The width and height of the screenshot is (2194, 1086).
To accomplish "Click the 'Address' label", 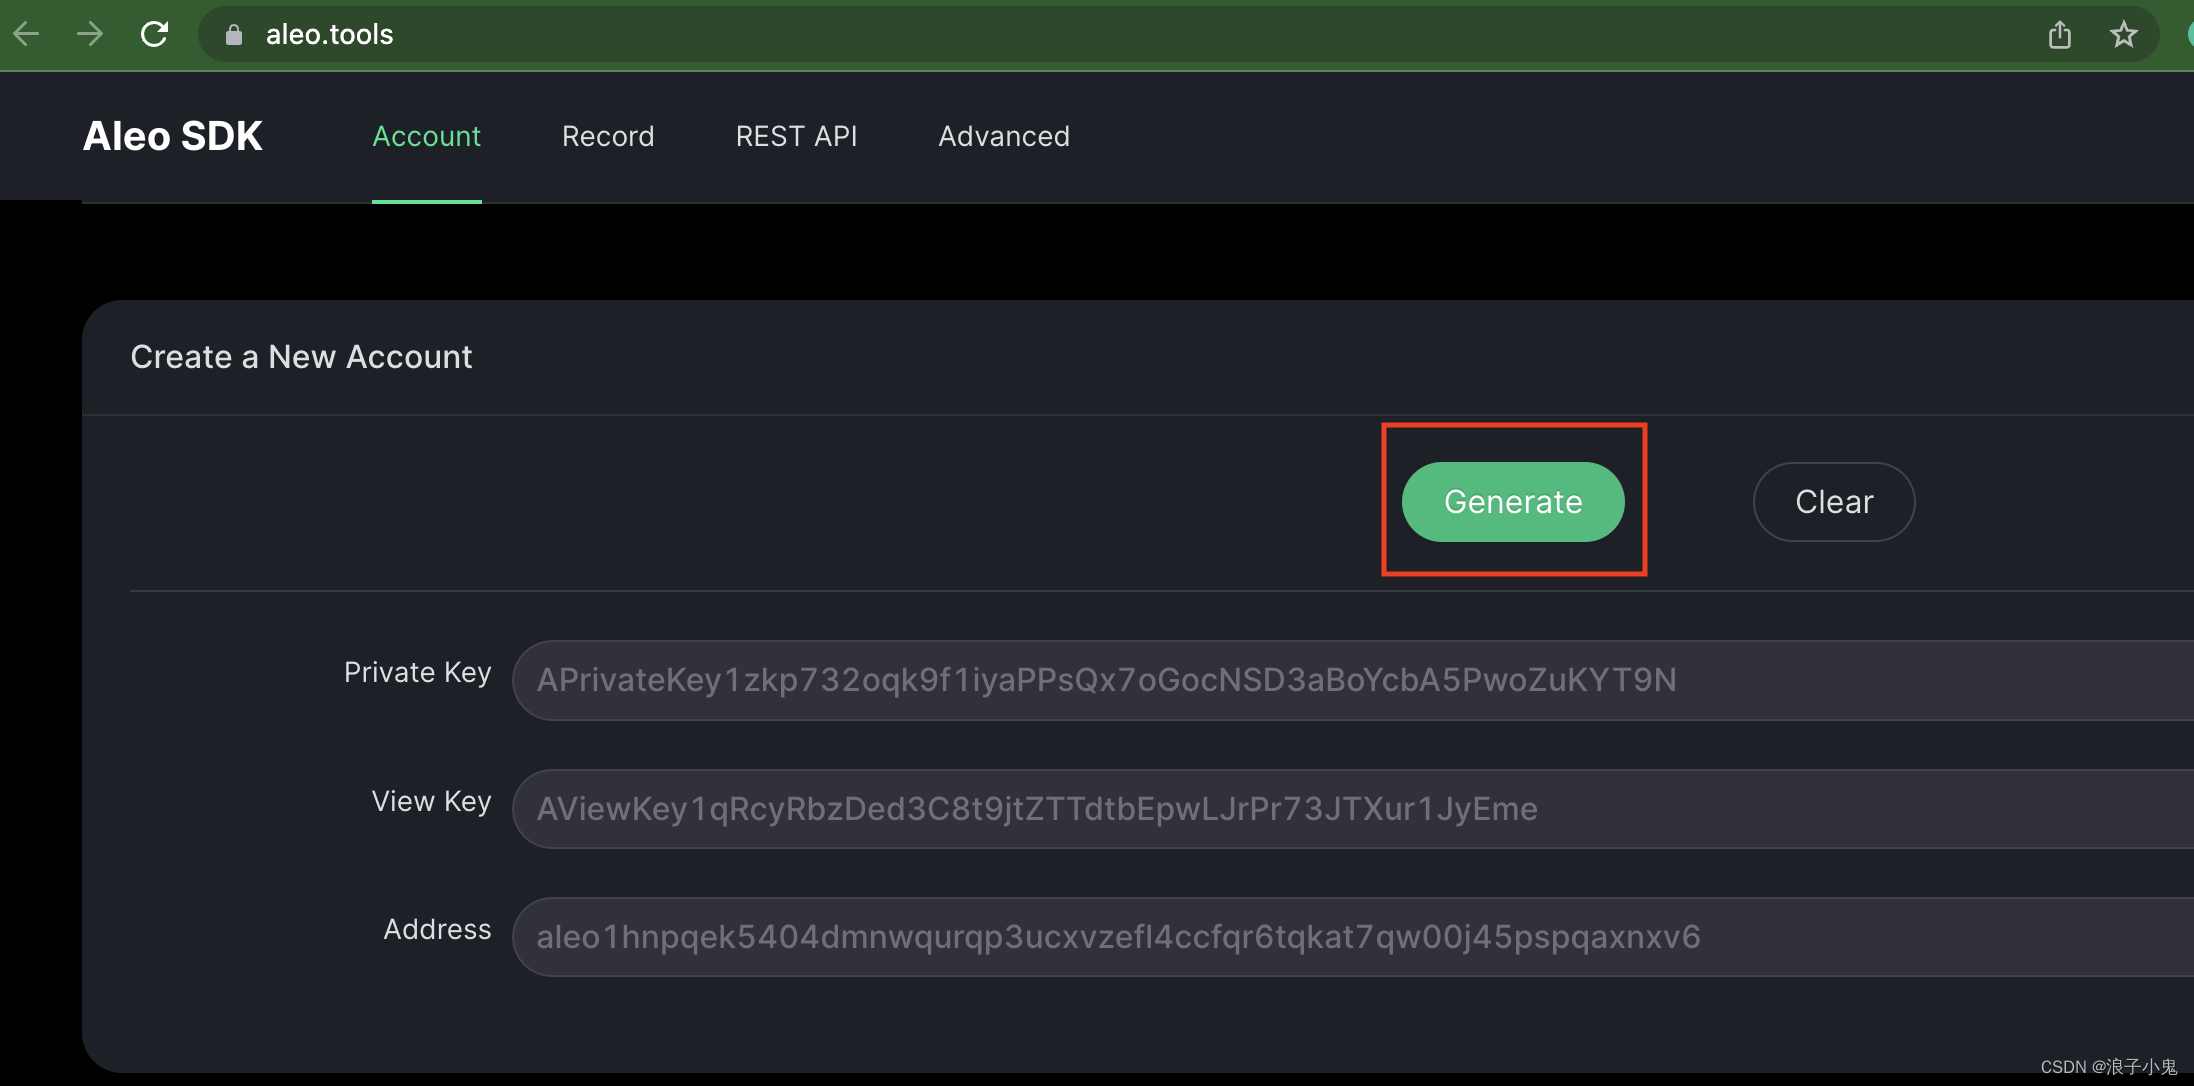I will pyautogui.click(x=438, y=929).
